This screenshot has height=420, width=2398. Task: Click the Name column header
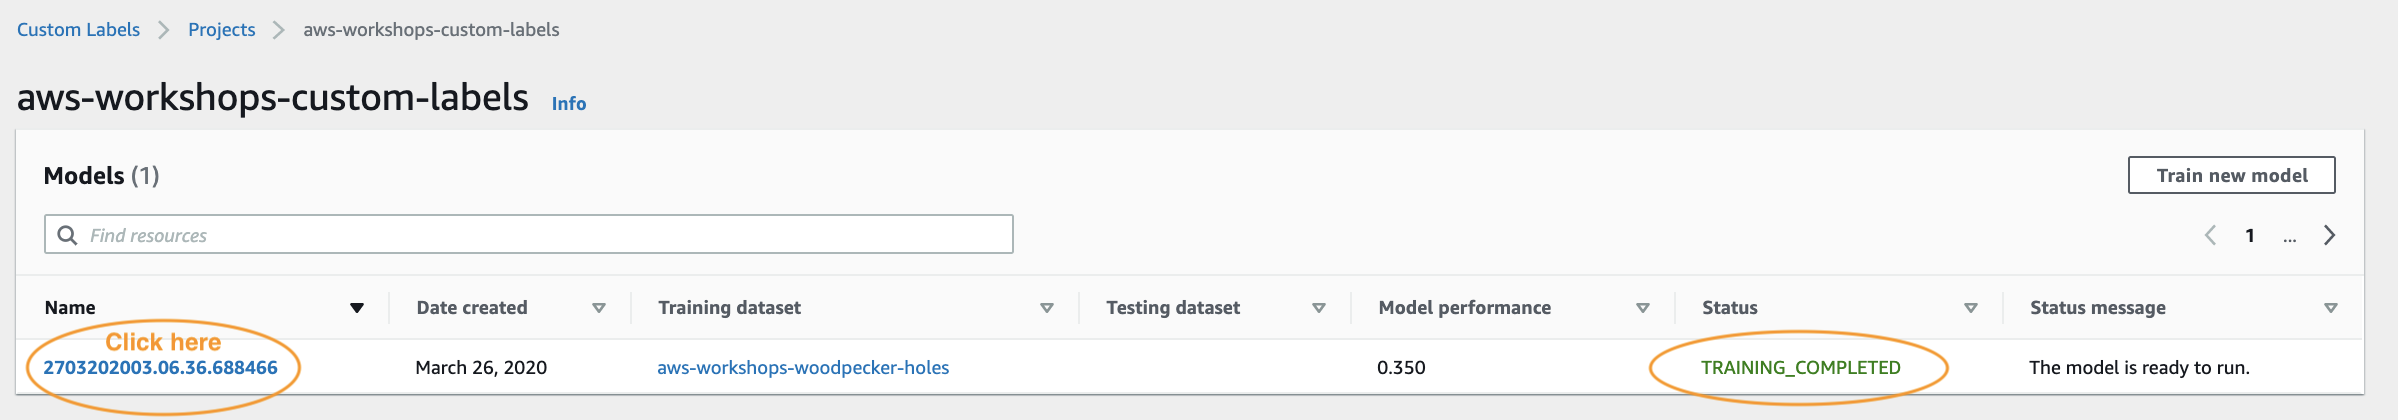(x=70, y=308)
